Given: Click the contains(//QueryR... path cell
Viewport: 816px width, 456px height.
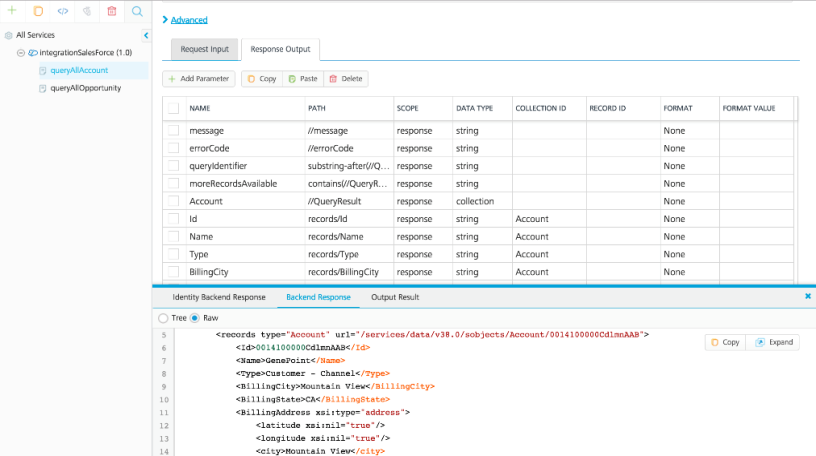Looking at the screenshot, I should (x=348, y=184).
